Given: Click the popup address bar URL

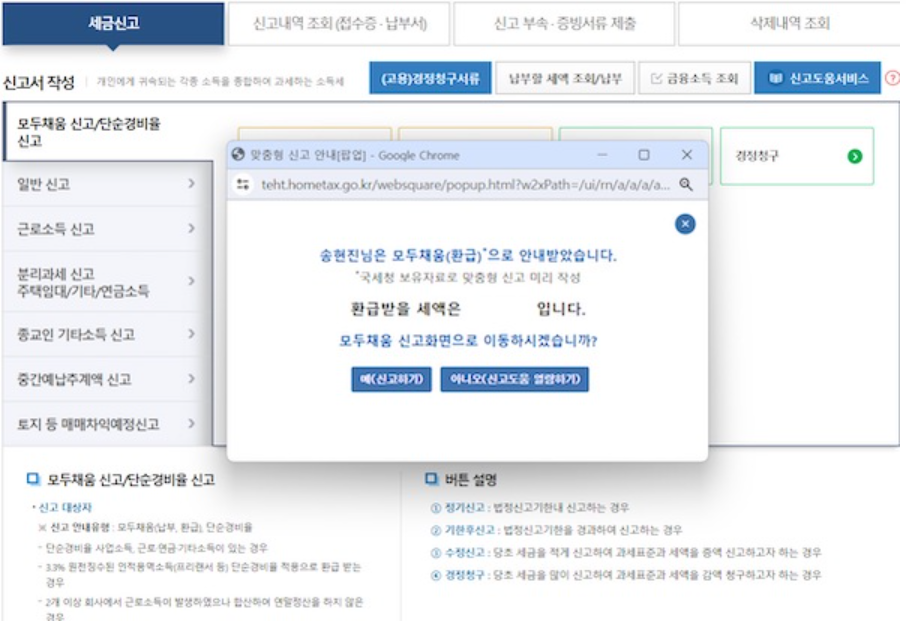Looking at the screenshot, I should [x=465, y=185].
